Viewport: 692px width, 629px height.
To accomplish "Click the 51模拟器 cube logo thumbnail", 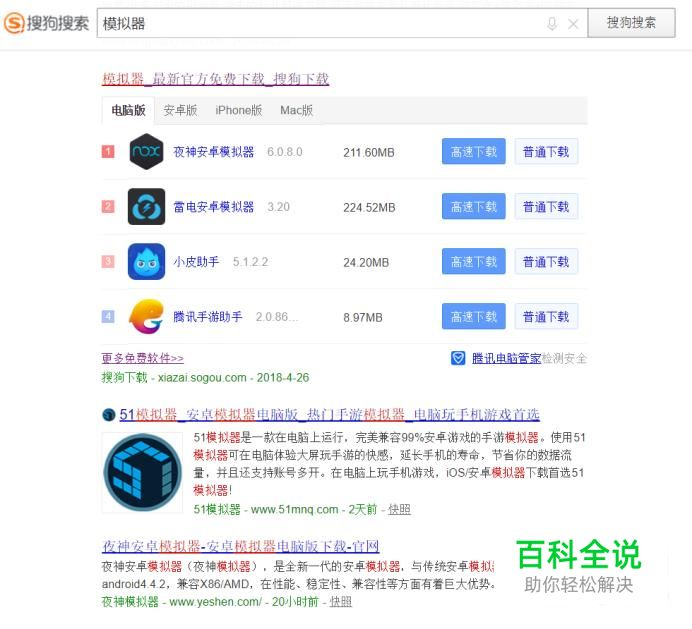I will click(x=142, y=473).
